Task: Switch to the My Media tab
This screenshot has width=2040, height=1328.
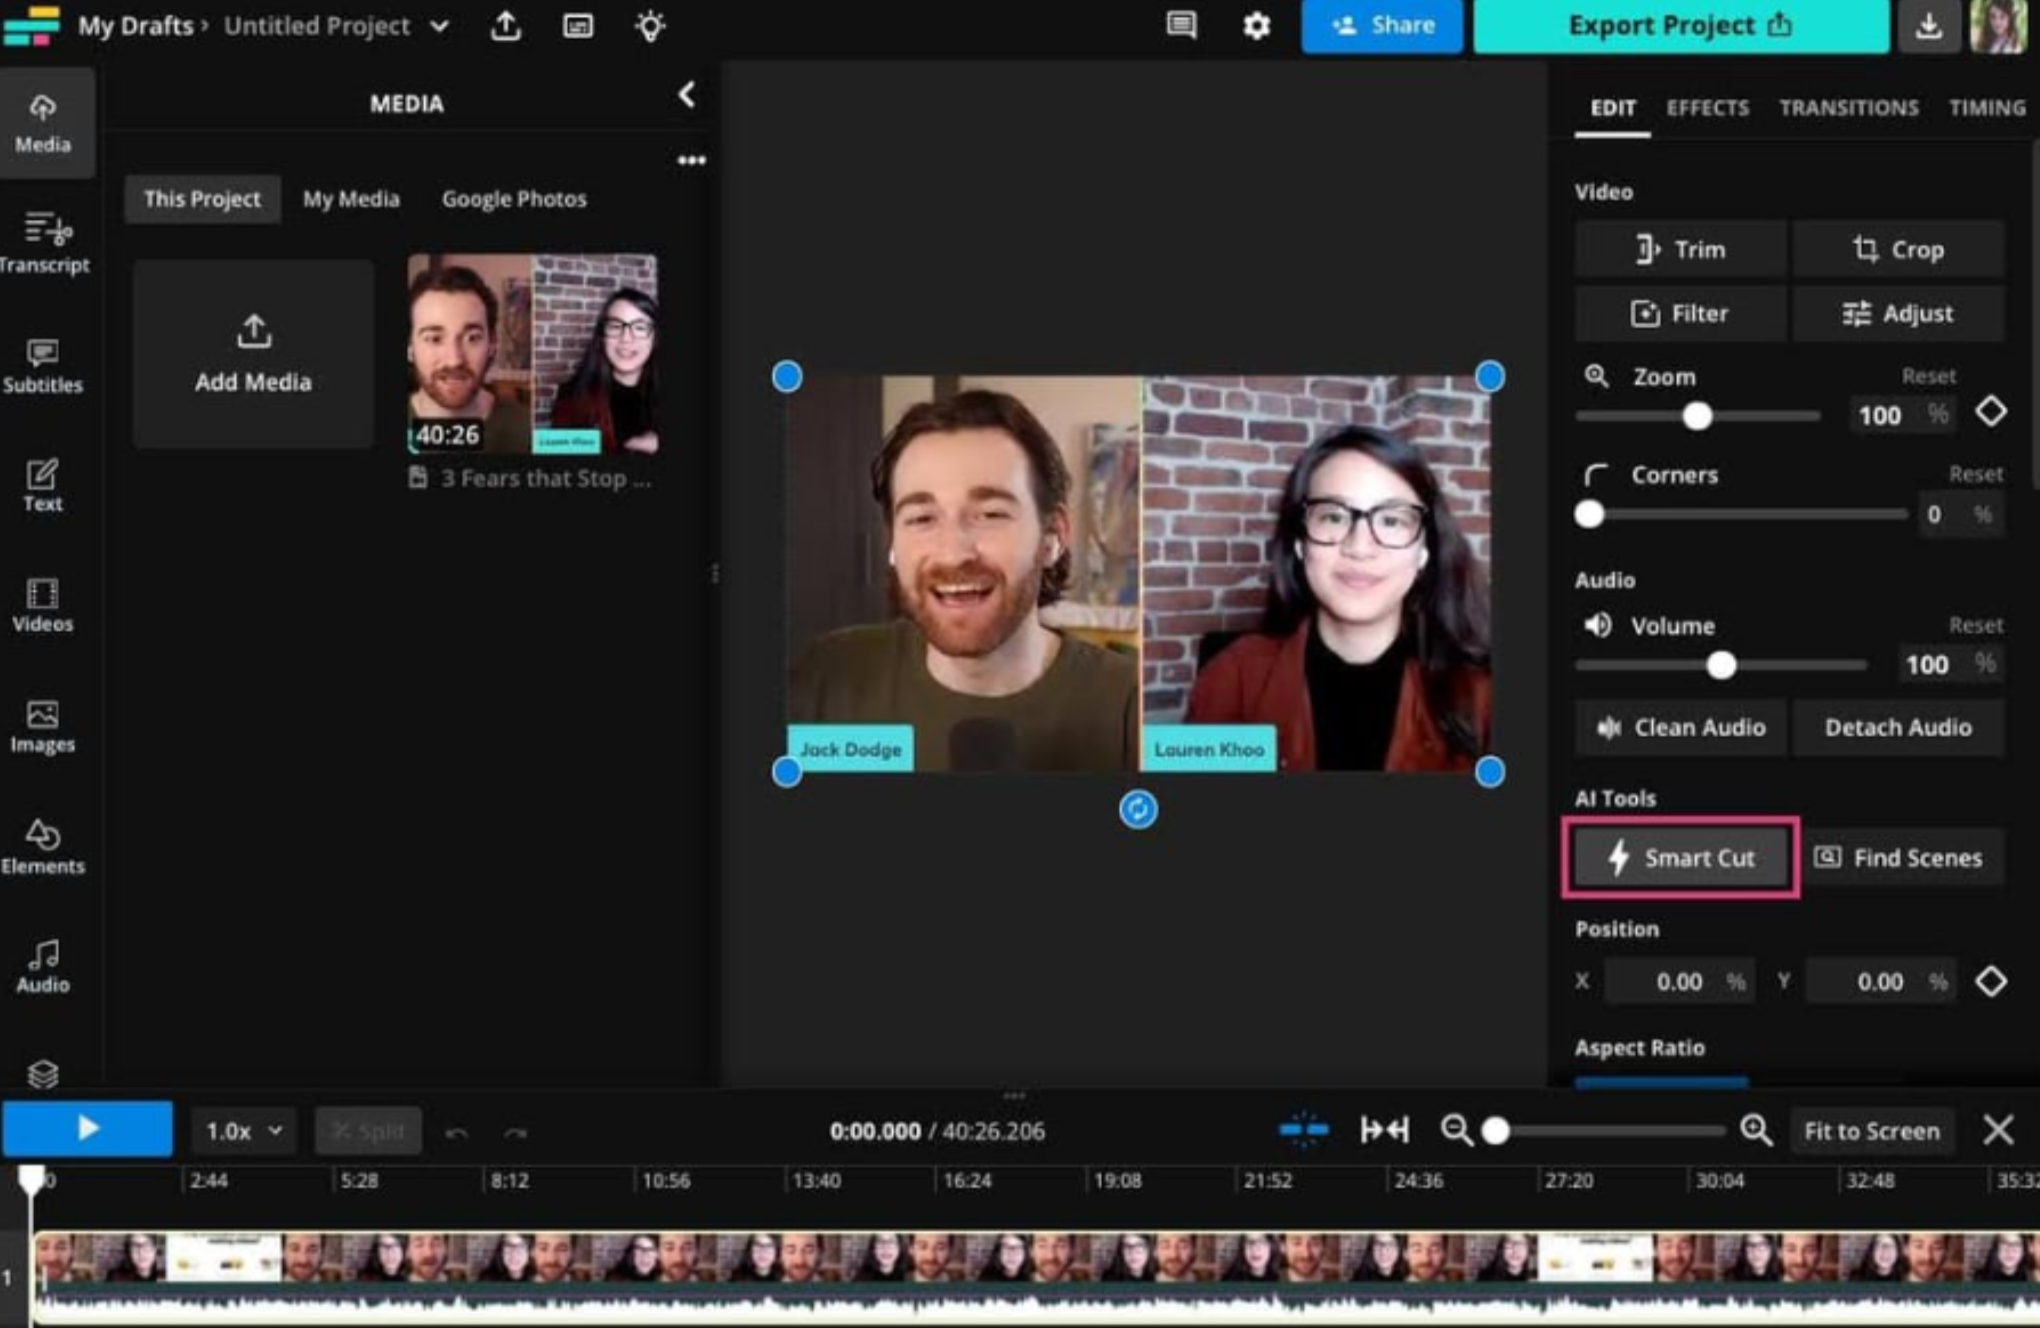Action: click(351, 199)
